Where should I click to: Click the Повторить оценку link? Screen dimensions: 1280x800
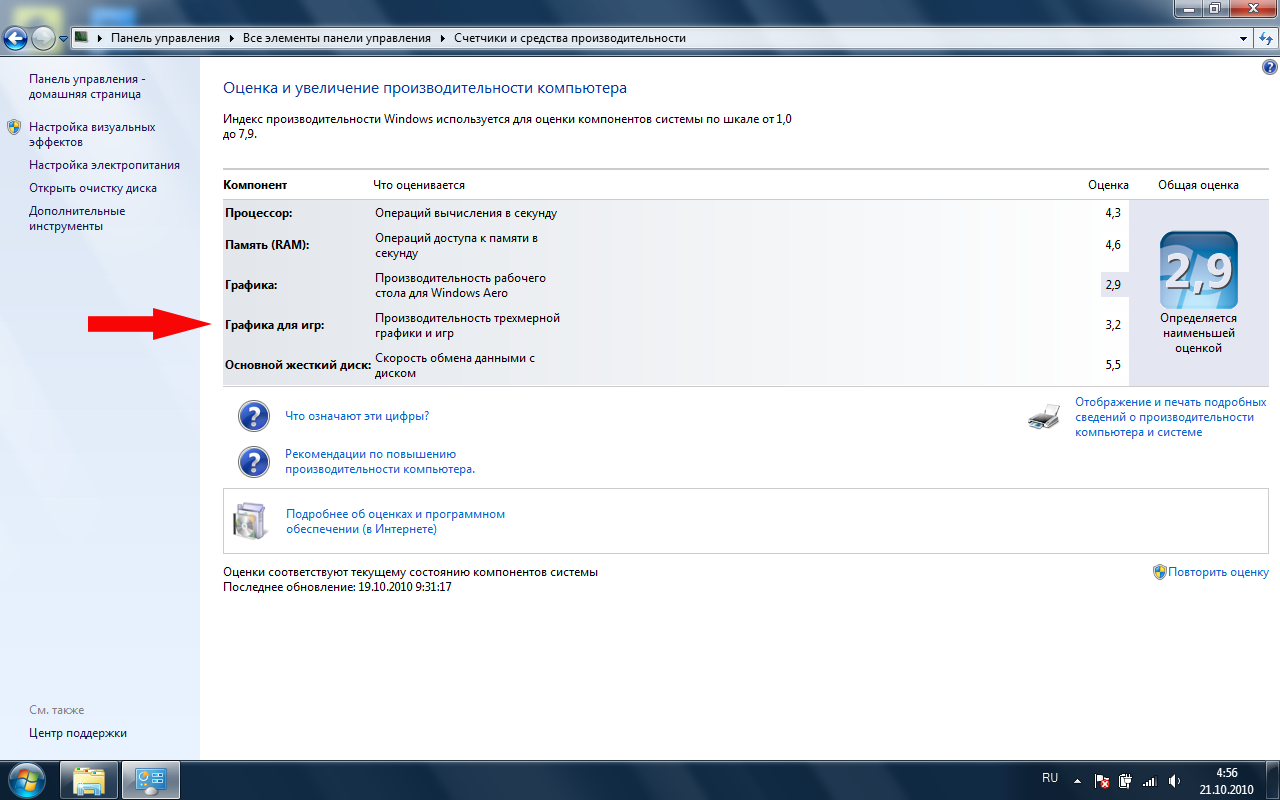[x=1218, y=572]
